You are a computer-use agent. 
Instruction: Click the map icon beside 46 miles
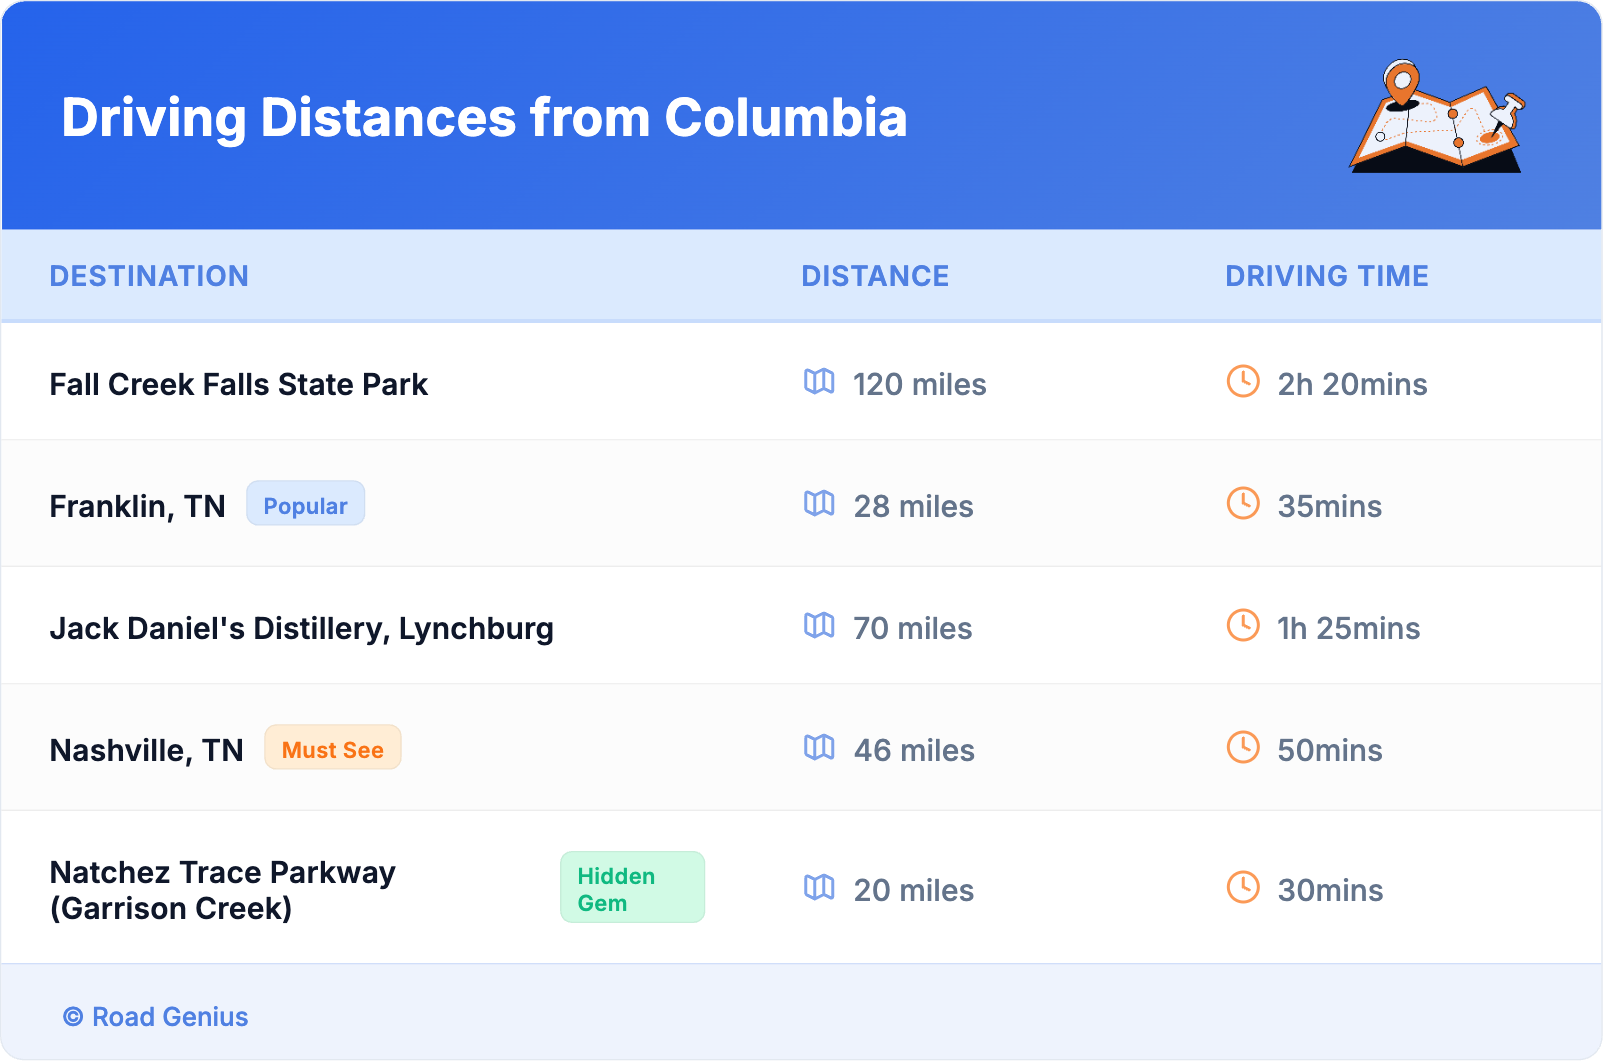click(819, 747)
